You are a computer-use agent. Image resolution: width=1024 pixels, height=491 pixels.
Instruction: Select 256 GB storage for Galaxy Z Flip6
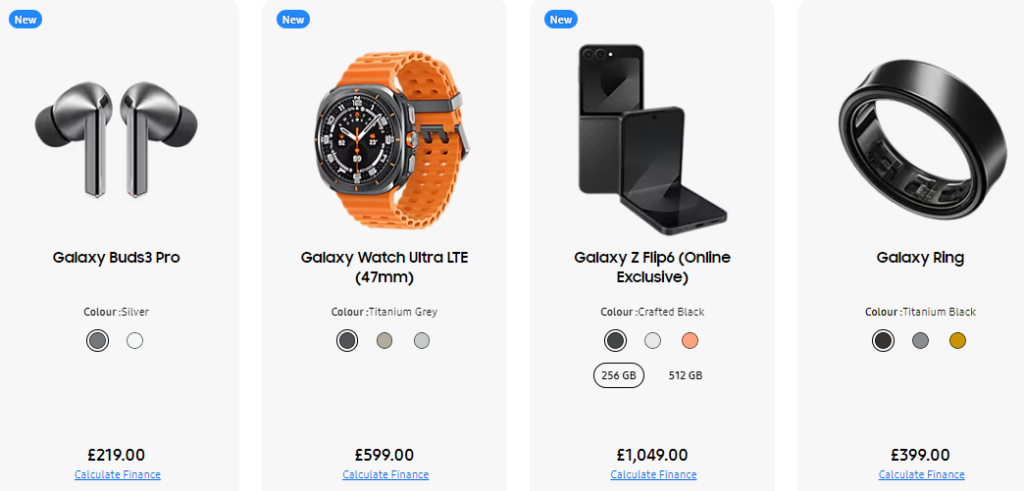click(618, 375)
